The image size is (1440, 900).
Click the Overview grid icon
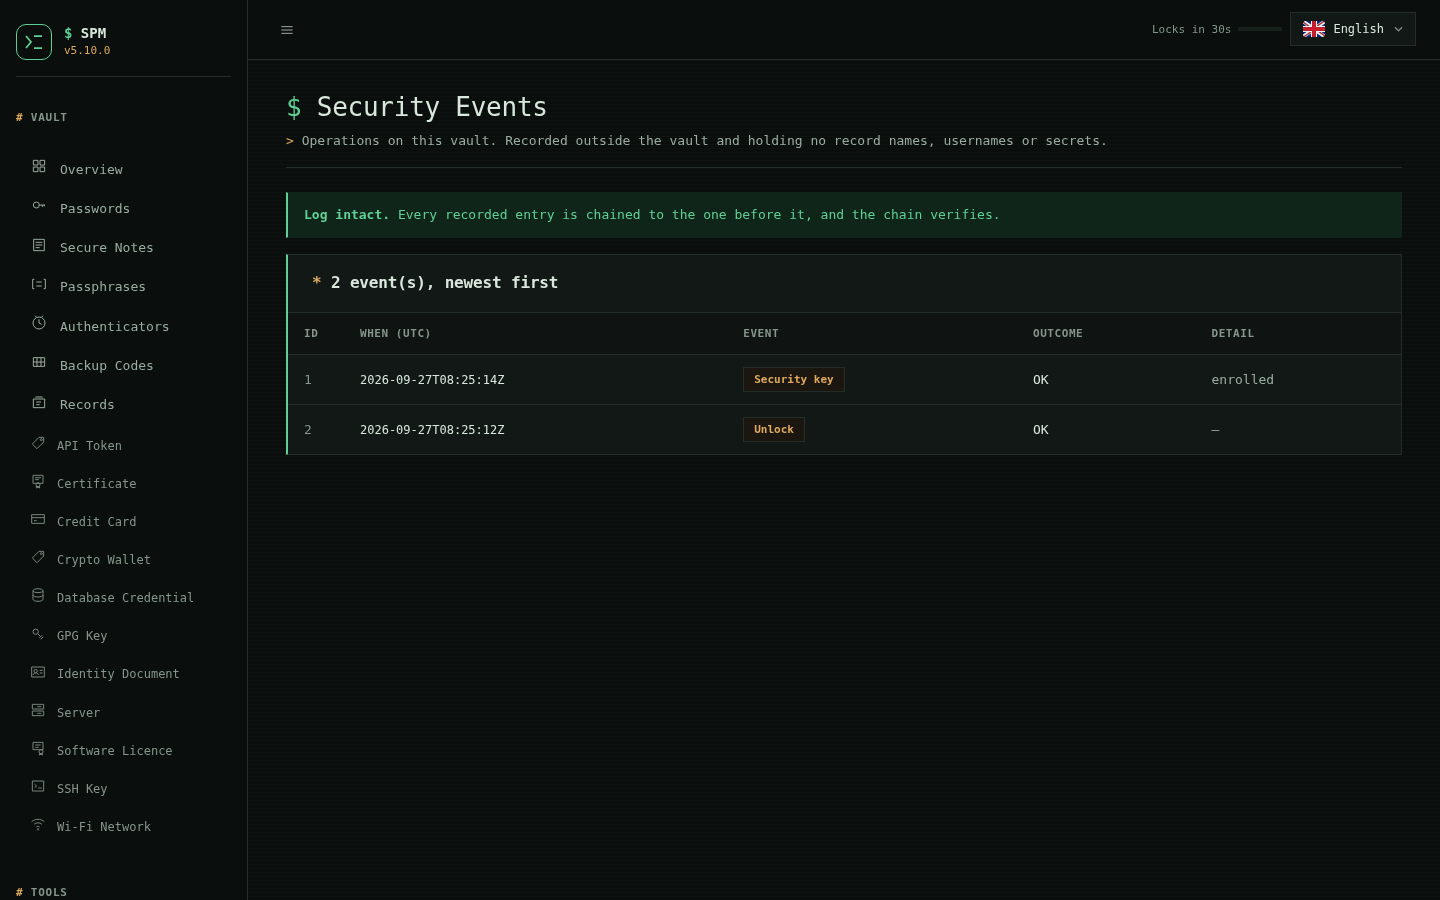[x=39, y=166]
